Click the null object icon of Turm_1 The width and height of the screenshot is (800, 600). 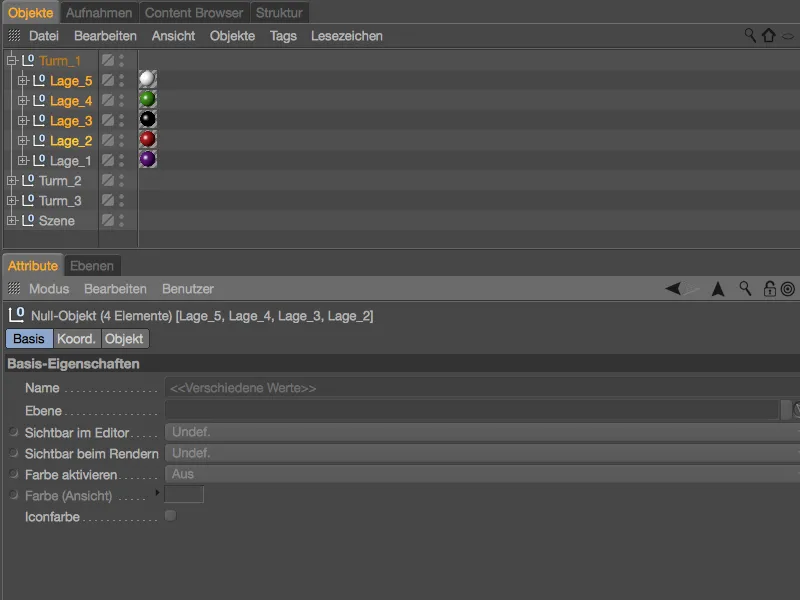click(x=28, y=60)
